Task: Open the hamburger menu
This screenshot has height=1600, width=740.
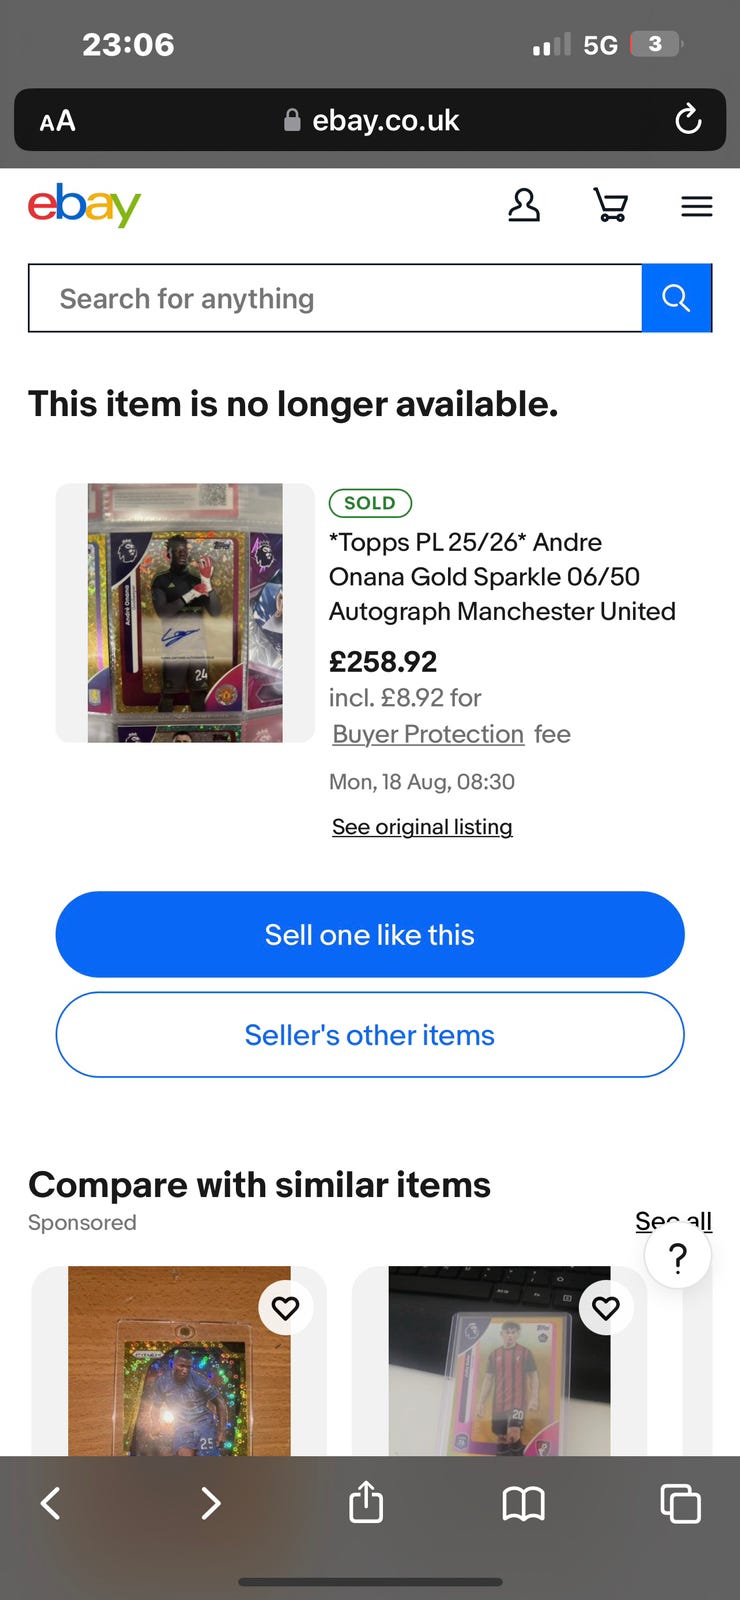Action: 696,206
